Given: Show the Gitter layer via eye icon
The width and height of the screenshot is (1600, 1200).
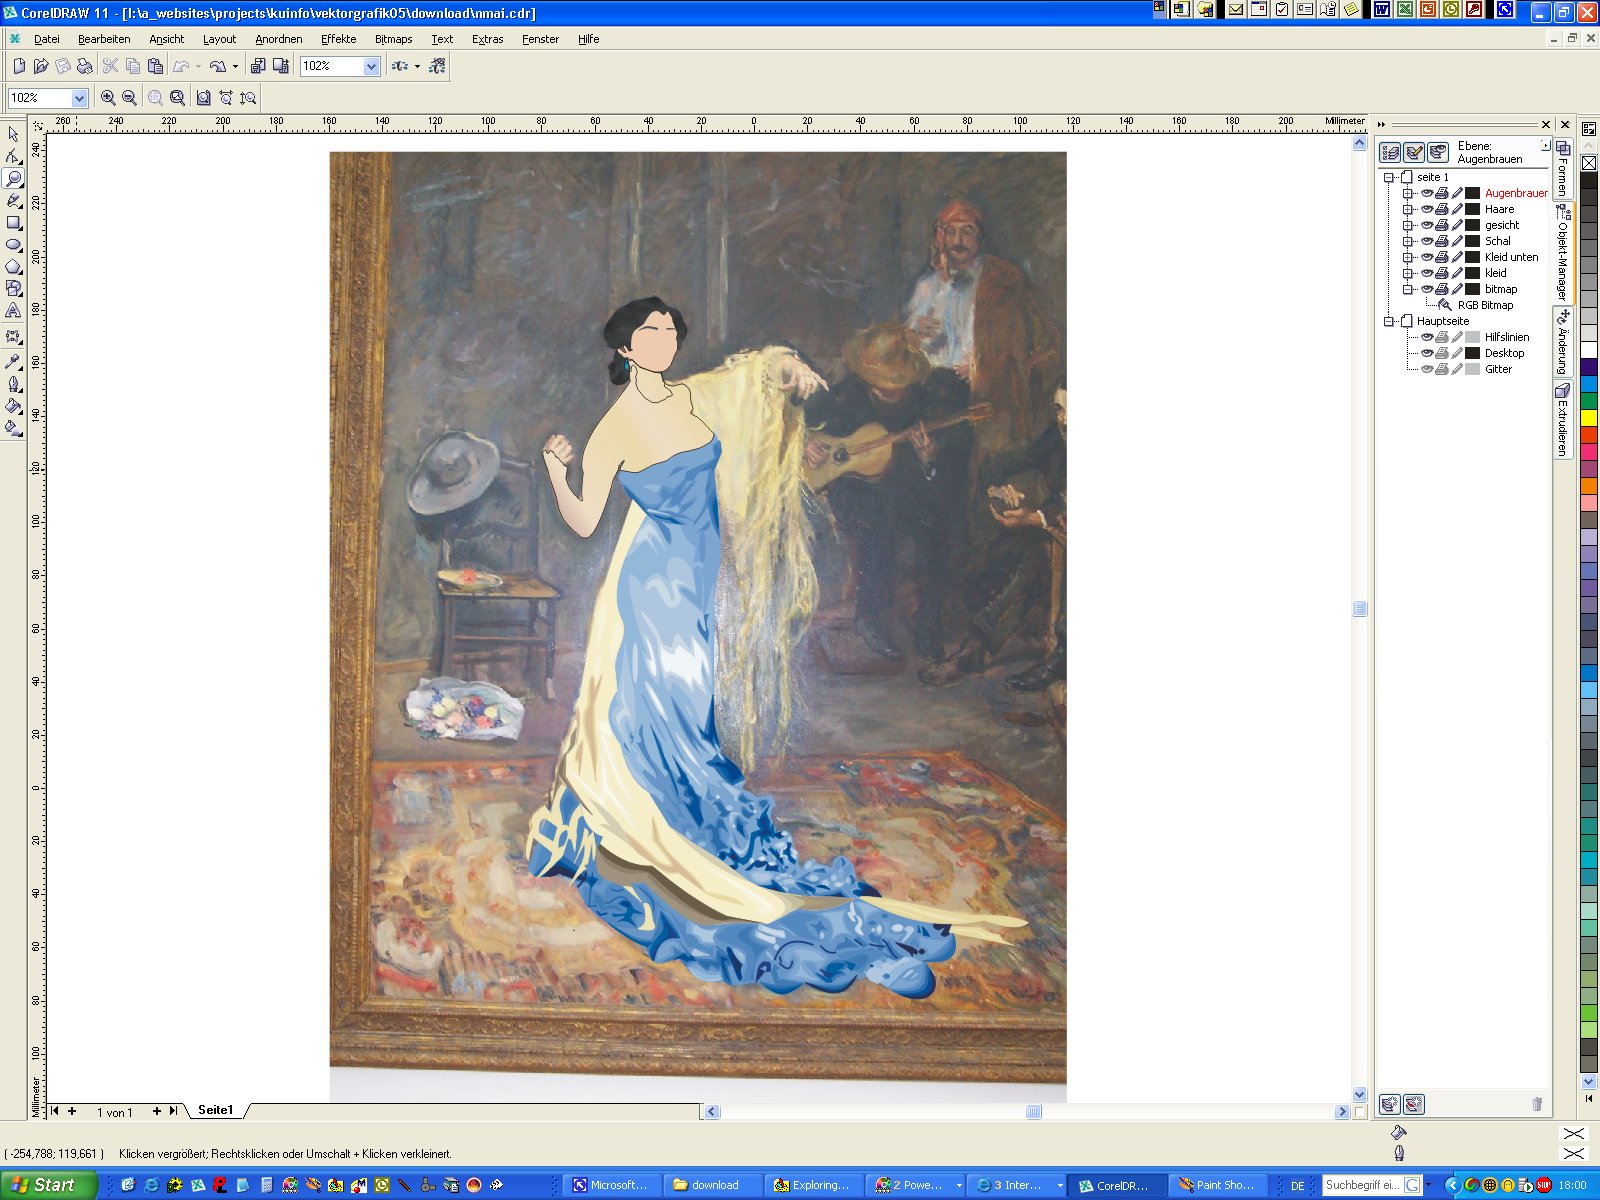Looking at the screenshot, I should coord(1427,369).
